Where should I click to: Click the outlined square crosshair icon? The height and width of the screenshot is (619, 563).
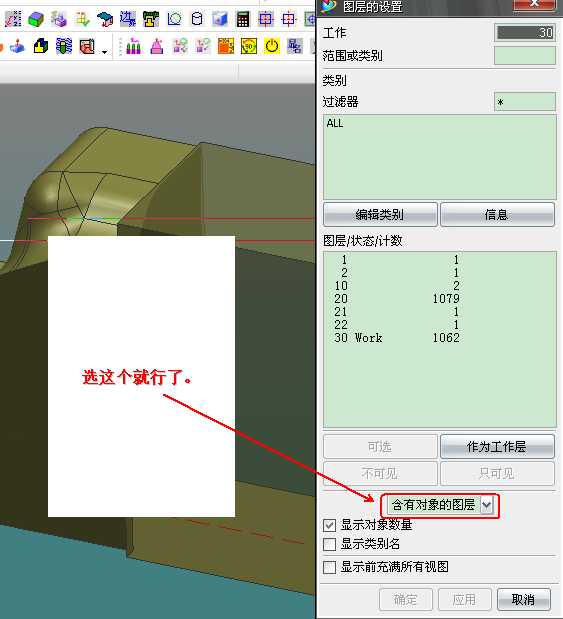coord(289,19)
